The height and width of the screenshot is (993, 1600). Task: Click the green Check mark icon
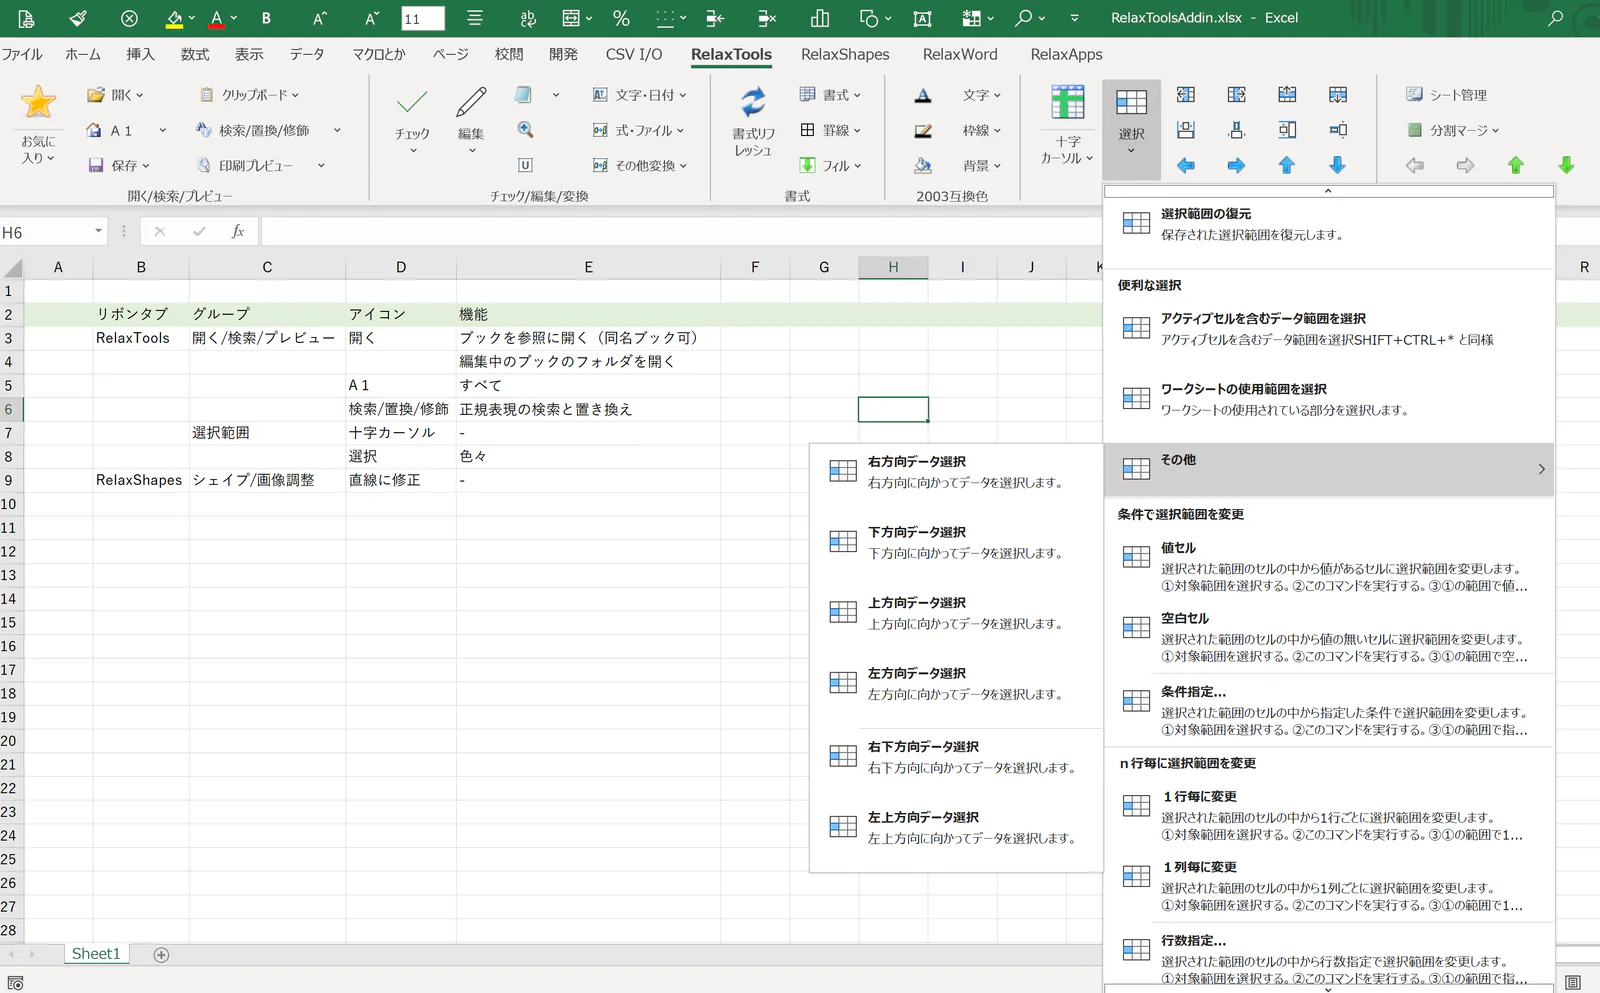click(412, 102)
